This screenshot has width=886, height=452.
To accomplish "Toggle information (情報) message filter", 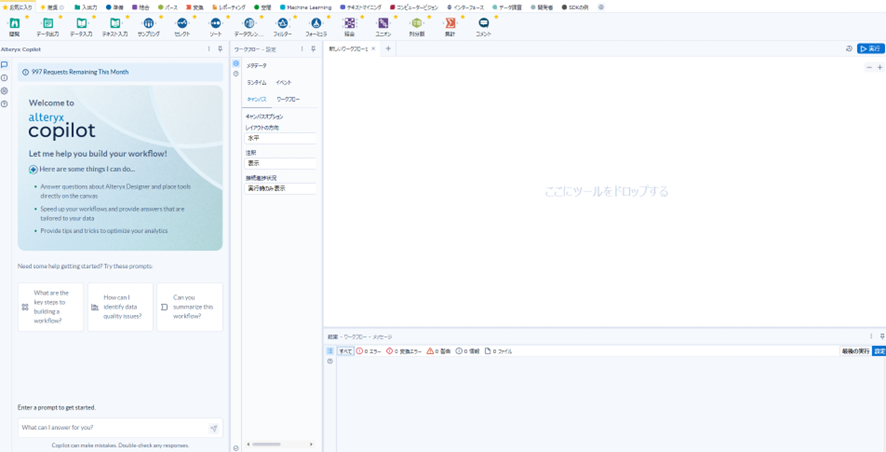I will coord(467,351).
